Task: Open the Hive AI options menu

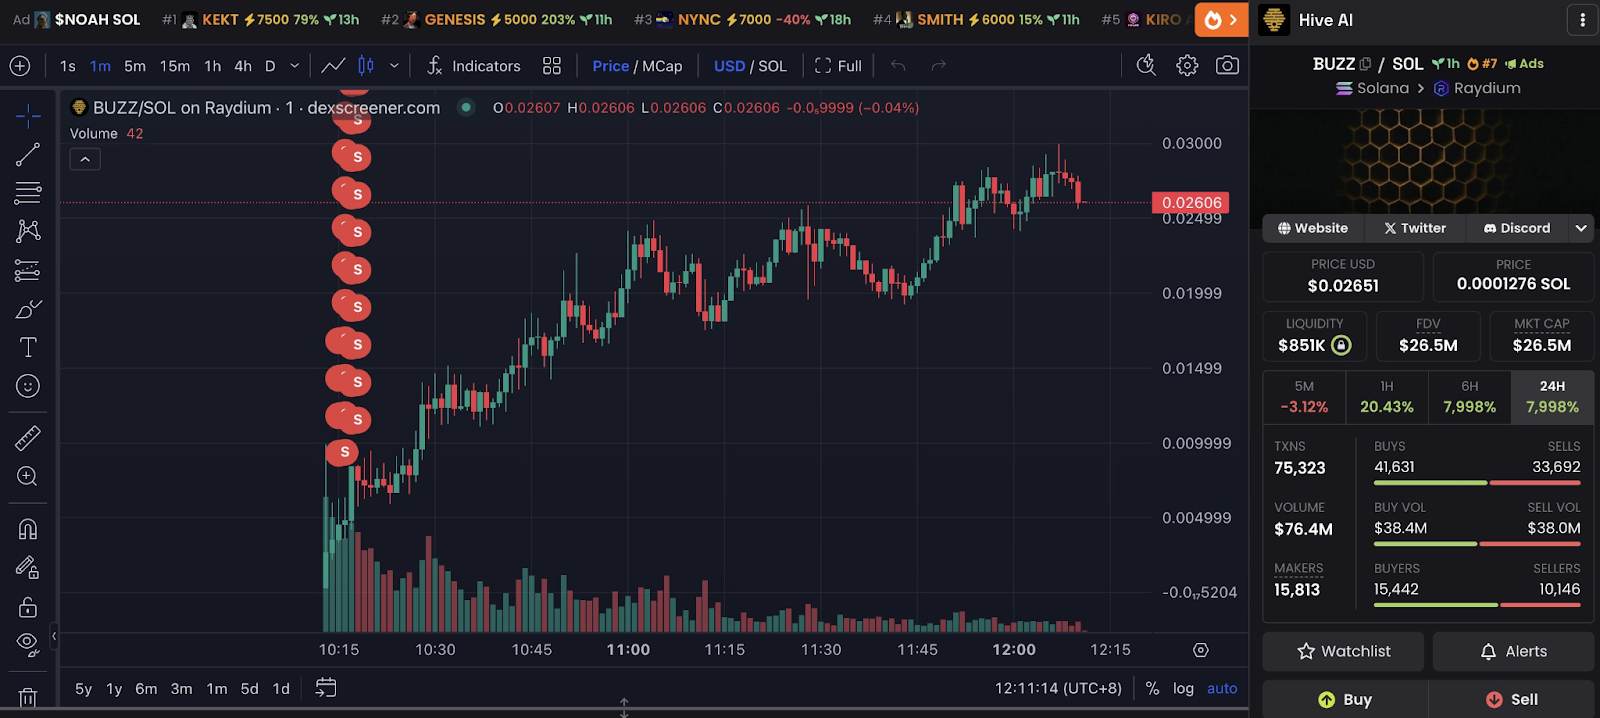Action: pos(1582,20)
